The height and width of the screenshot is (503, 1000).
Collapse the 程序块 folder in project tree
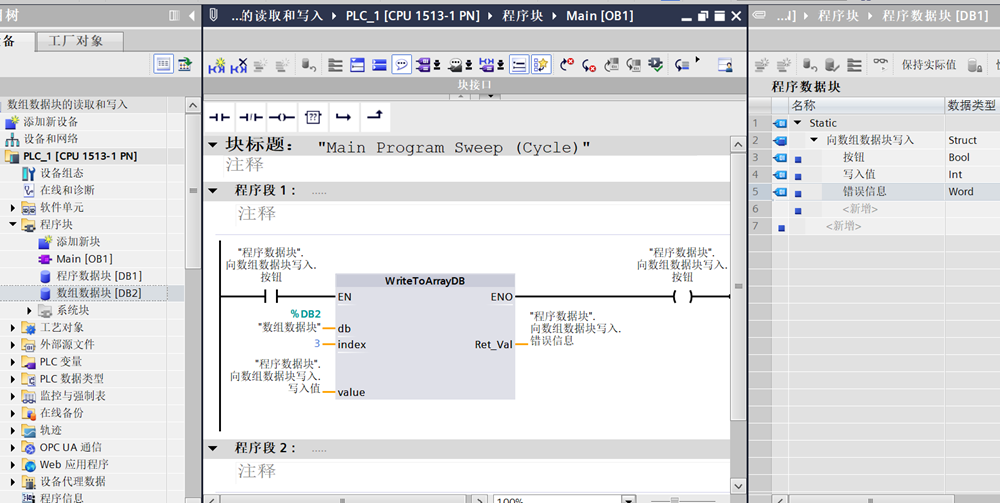coord(13,225)
